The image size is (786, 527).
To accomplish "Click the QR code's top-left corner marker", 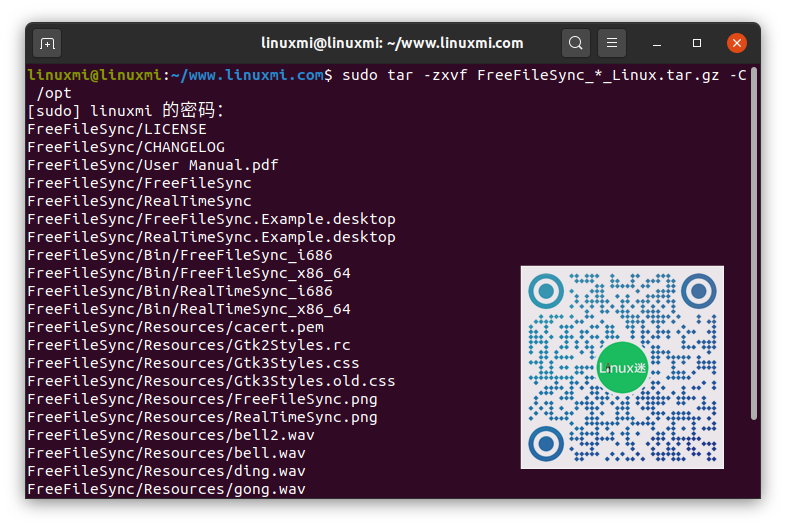I will point(546,291).
